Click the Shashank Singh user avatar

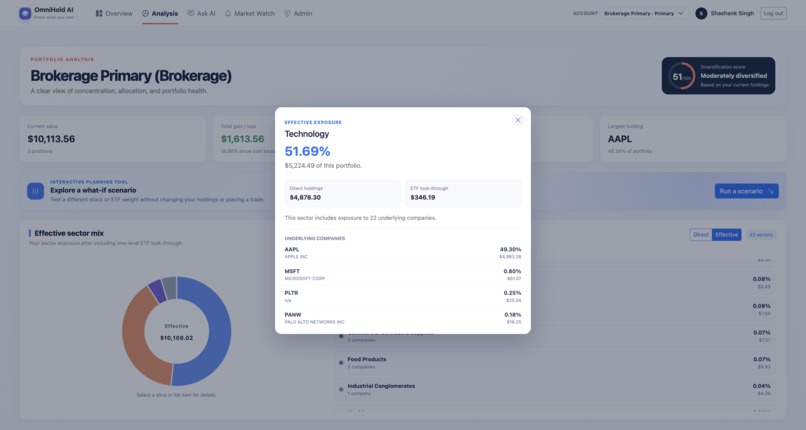tap(701, 13)
